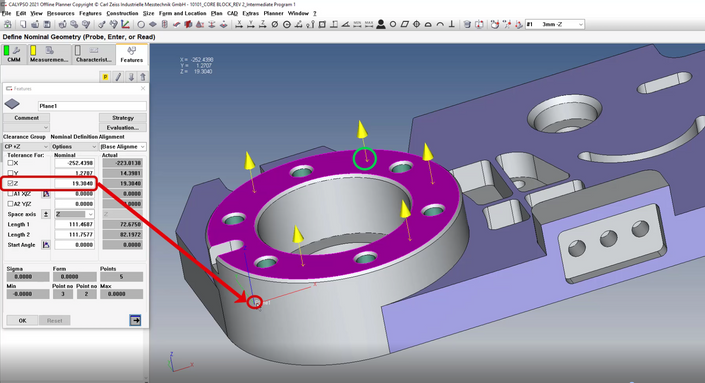Click the Strategy button
Viewport: 705px width, 383px height.
[x=123, y=118]
